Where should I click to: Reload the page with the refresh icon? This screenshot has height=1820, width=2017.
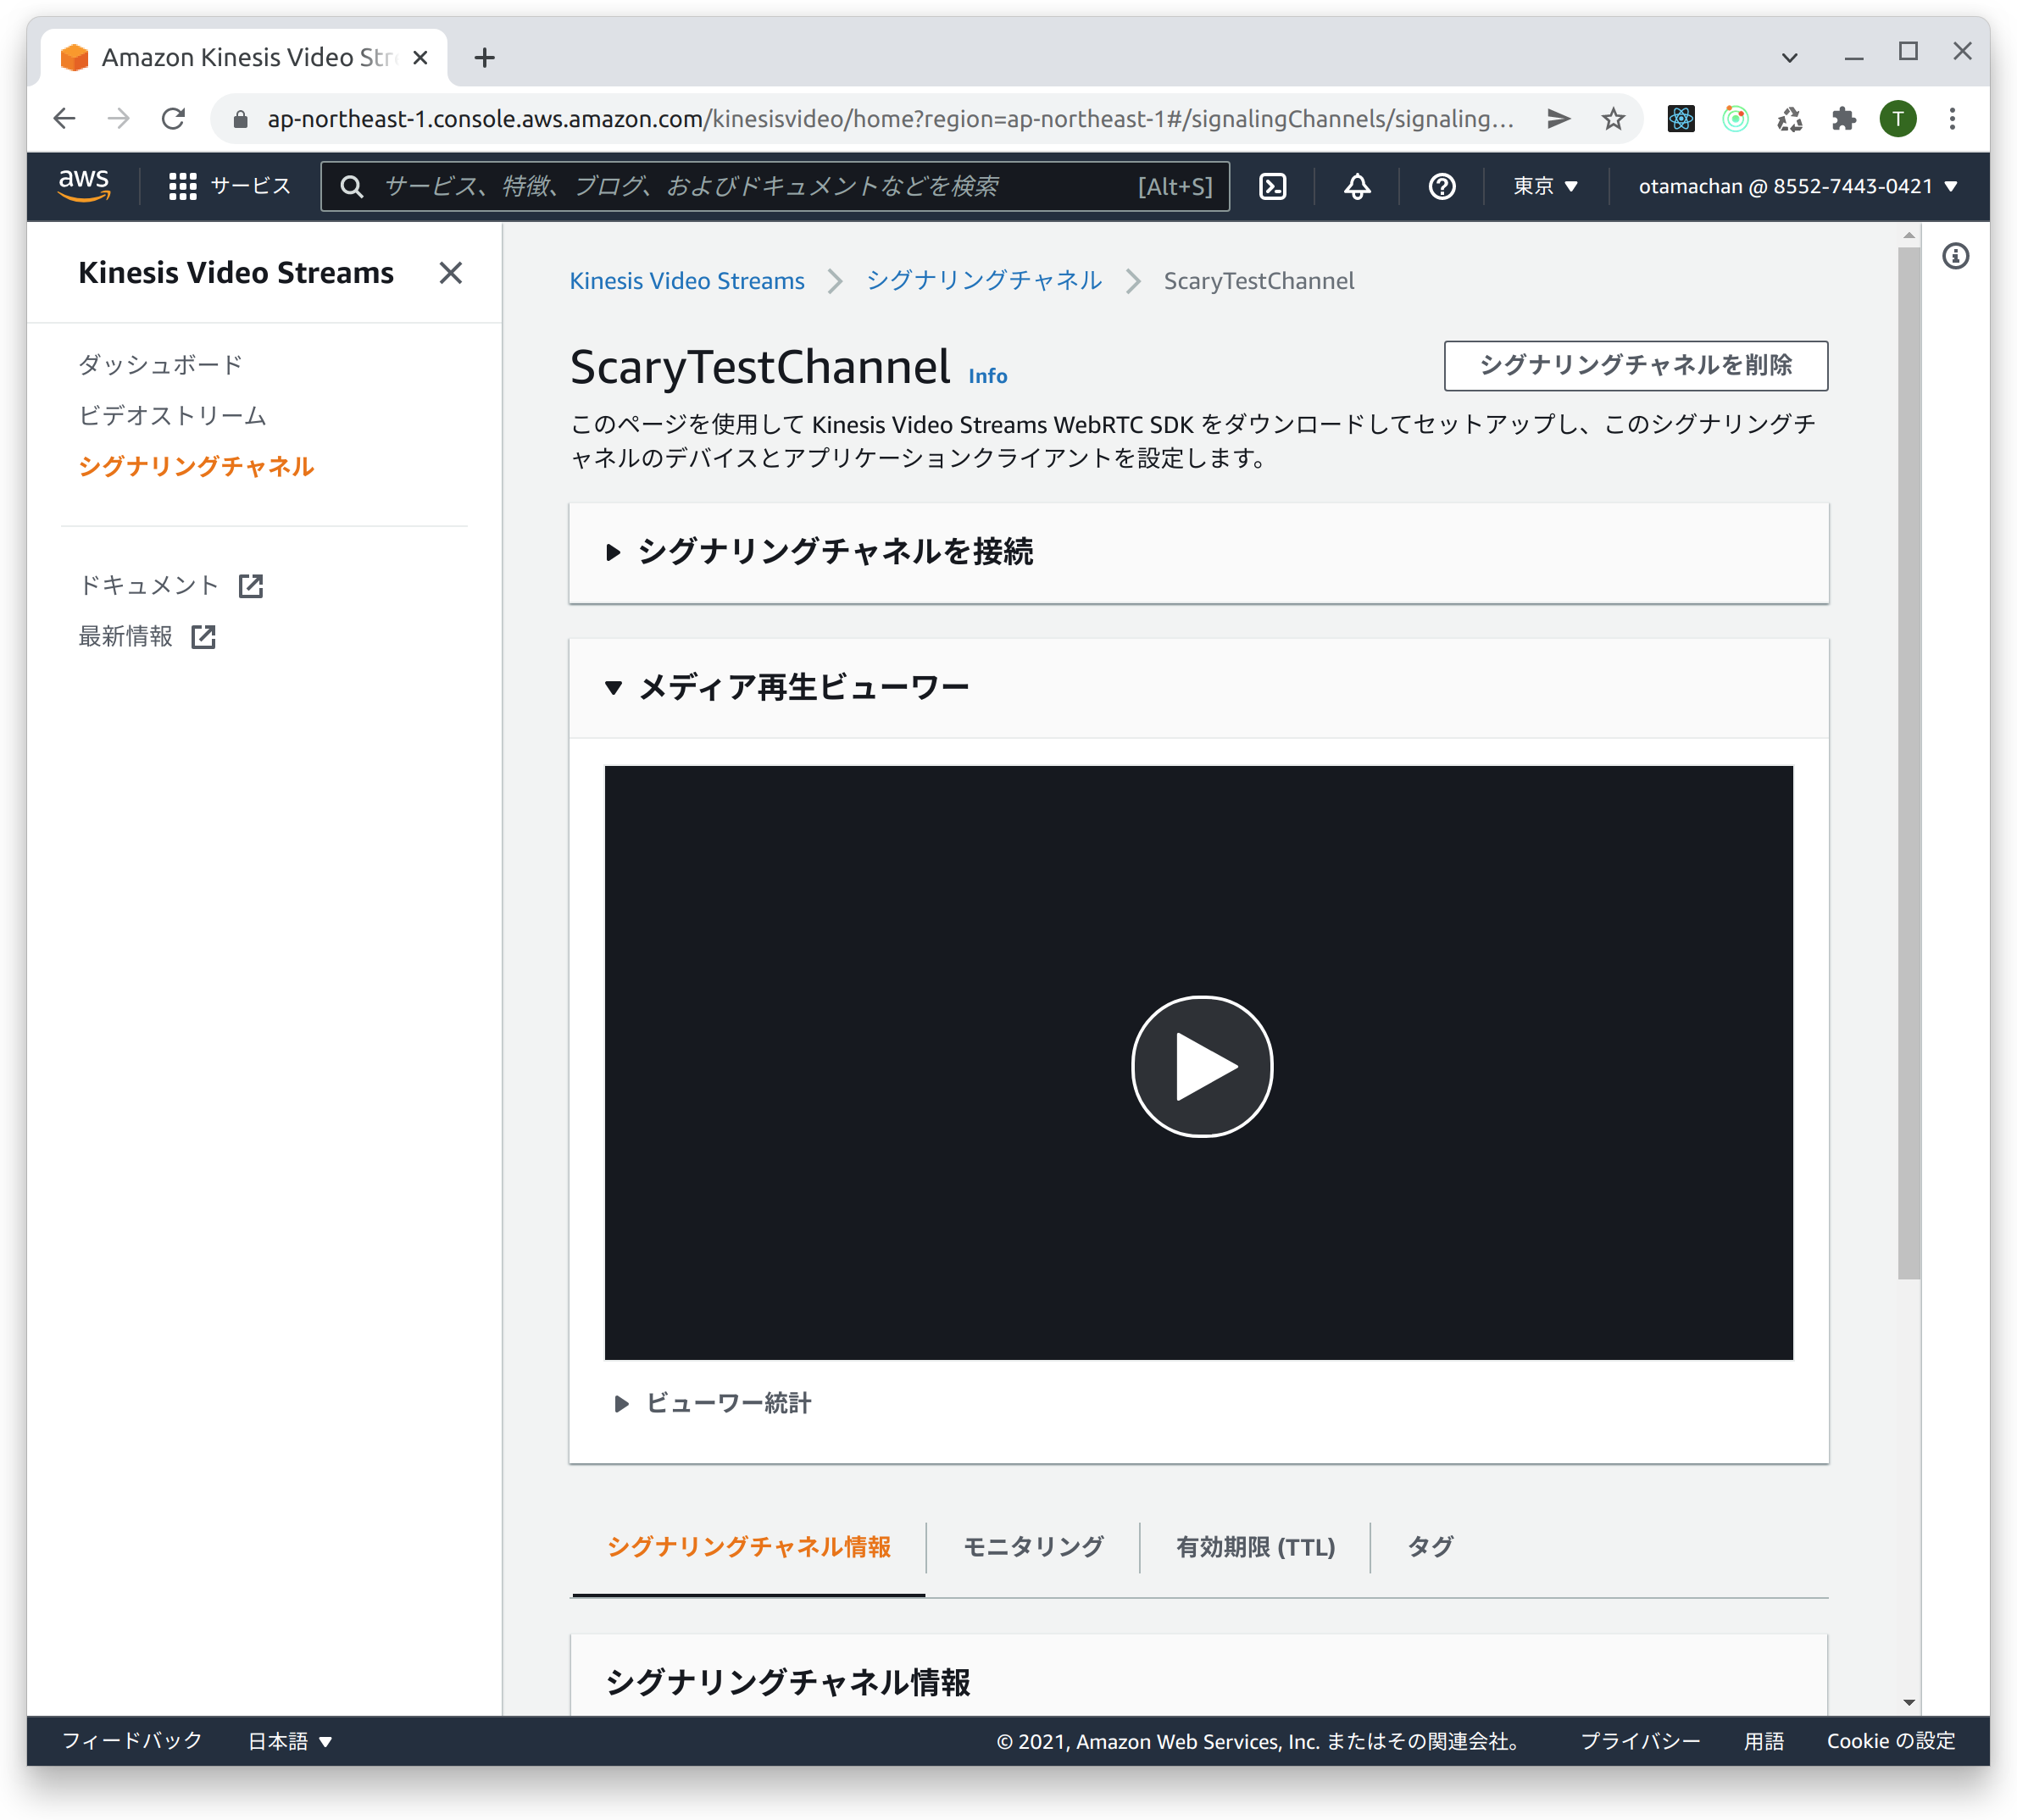pos(173,119)
